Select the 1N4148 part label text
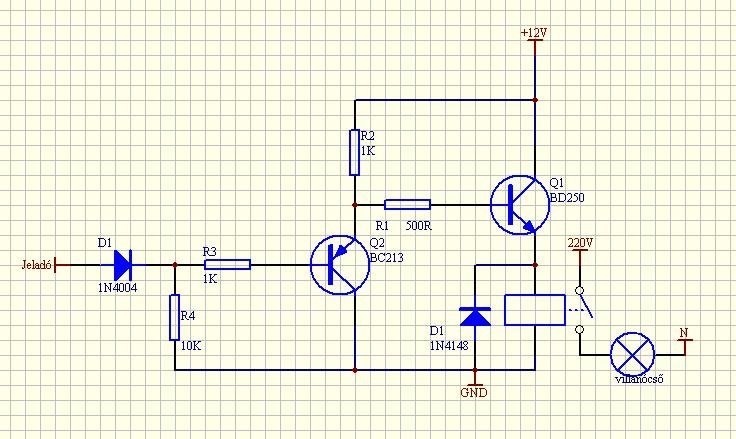This screenshot has height=439, width=736. click(x=449, y=346)
